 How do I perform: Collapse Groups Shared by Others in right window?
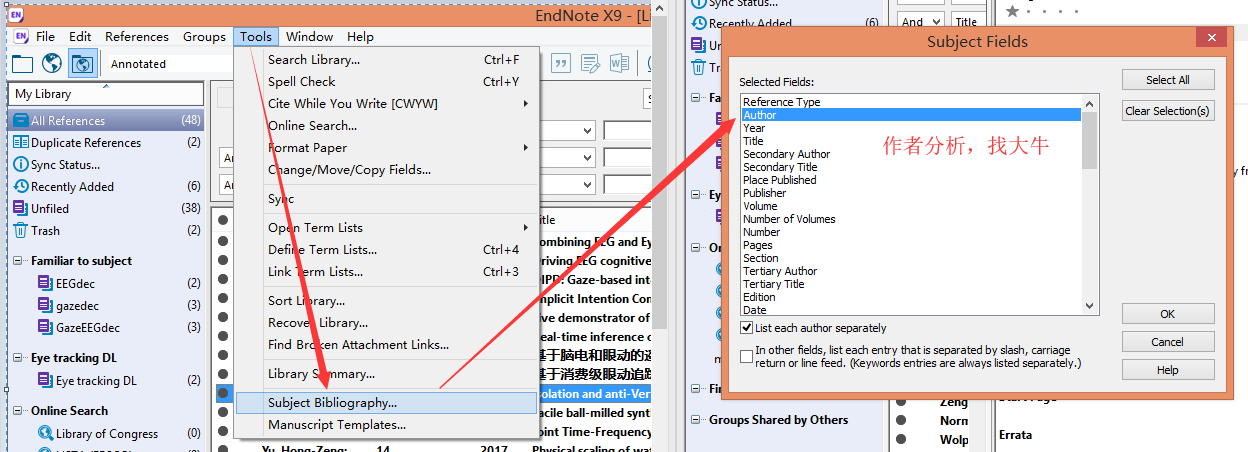click(697, 420)
